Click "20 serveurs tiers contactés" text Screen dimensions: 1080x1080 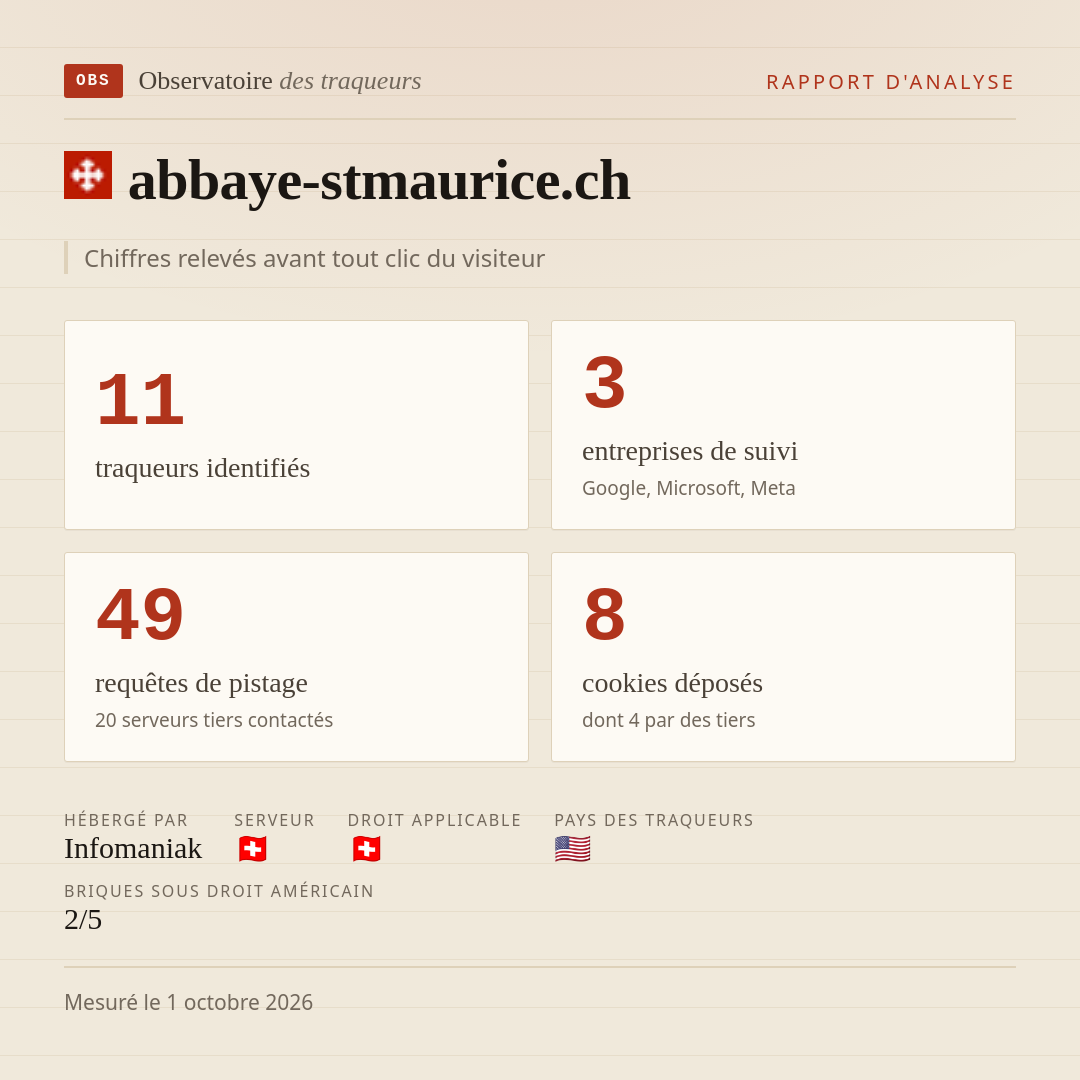click(214, 720)
